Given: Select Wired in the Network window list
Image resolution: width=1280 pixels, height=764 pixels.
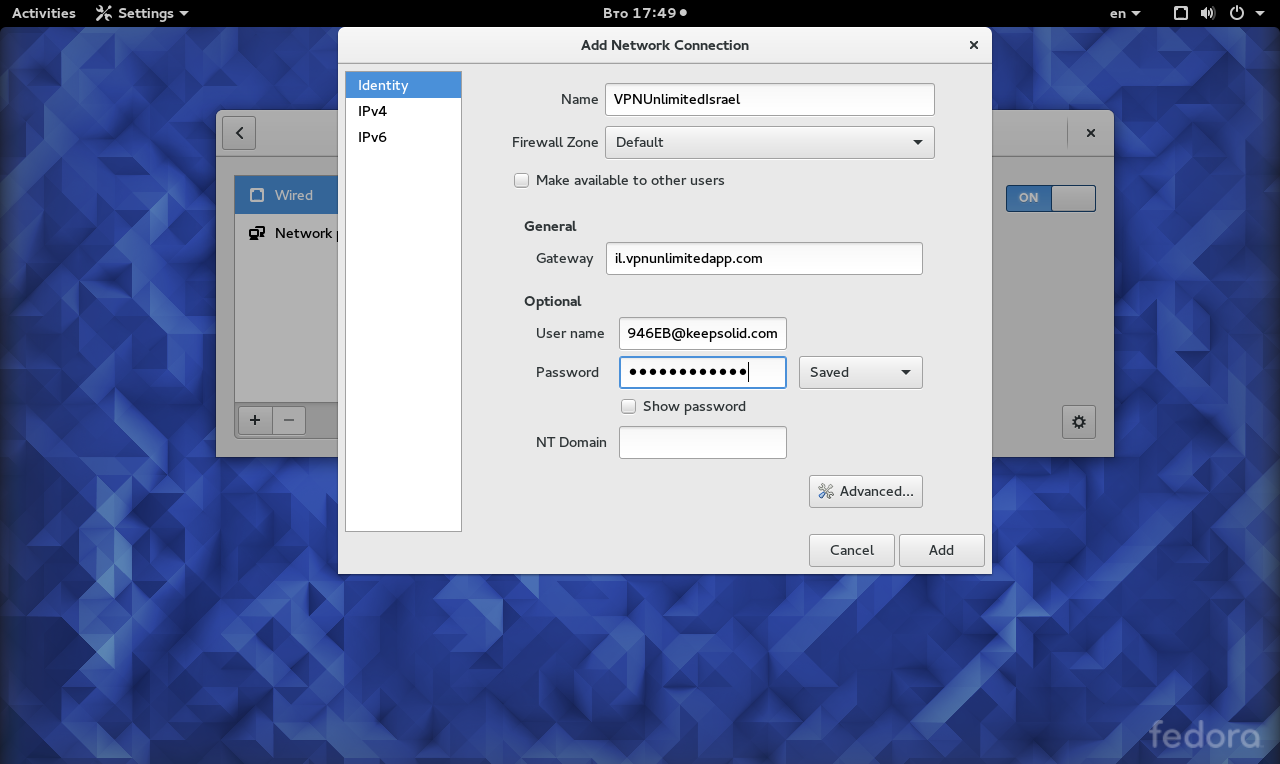Looking at the screenshot, I should [x=287, y=195].
